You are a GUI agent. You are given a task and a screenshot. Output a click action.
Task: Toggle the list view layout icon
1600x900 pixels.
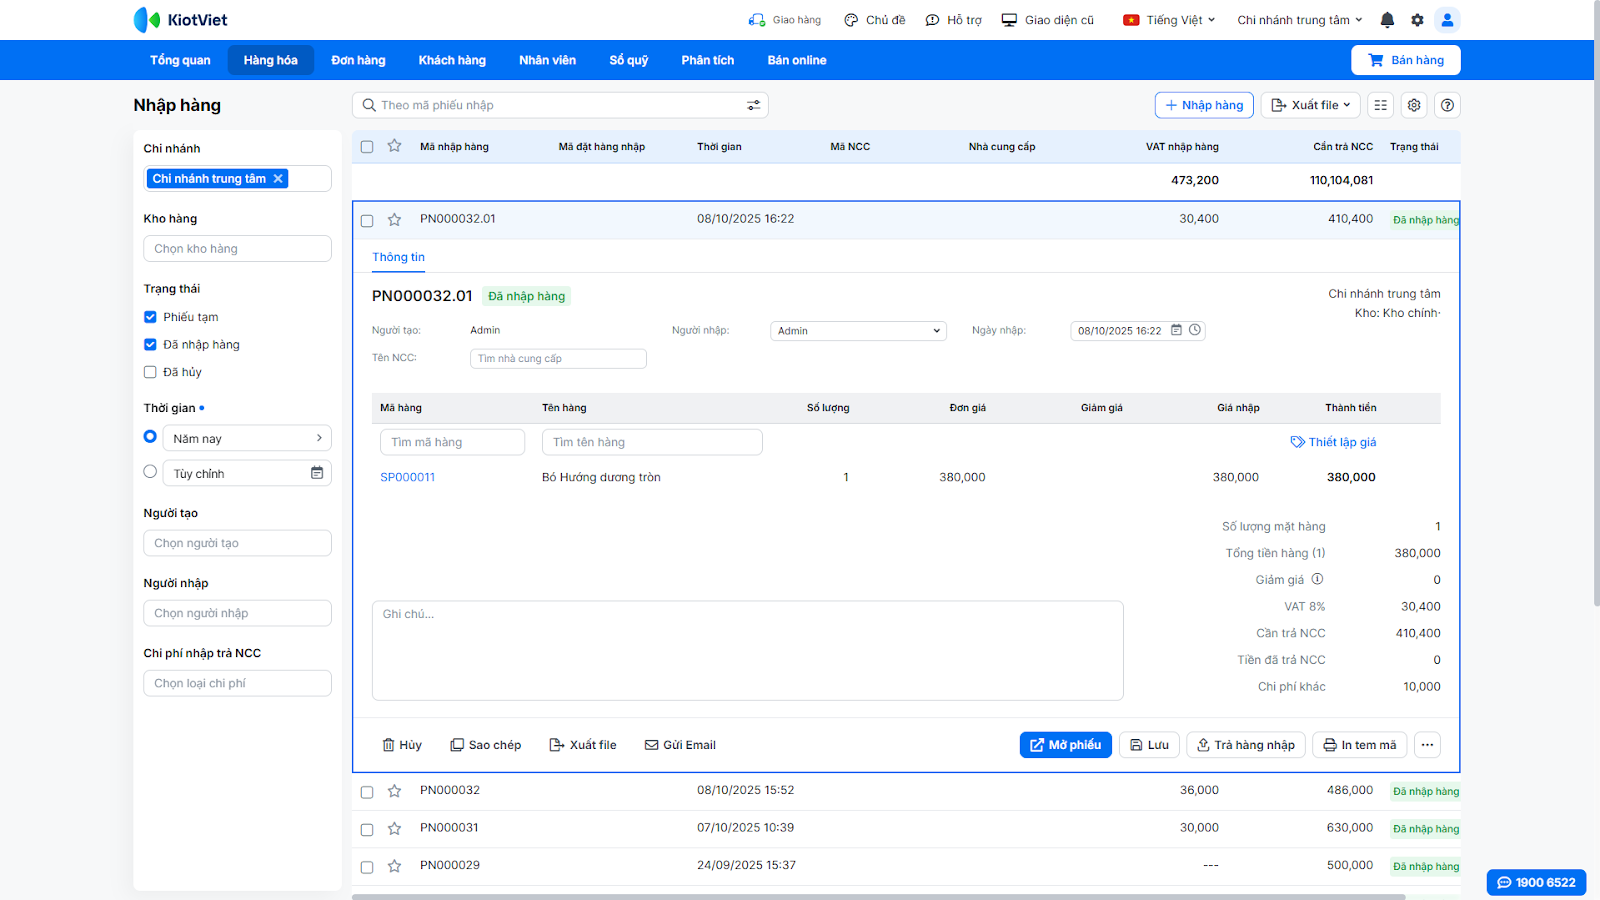(x=1381, y=105)
